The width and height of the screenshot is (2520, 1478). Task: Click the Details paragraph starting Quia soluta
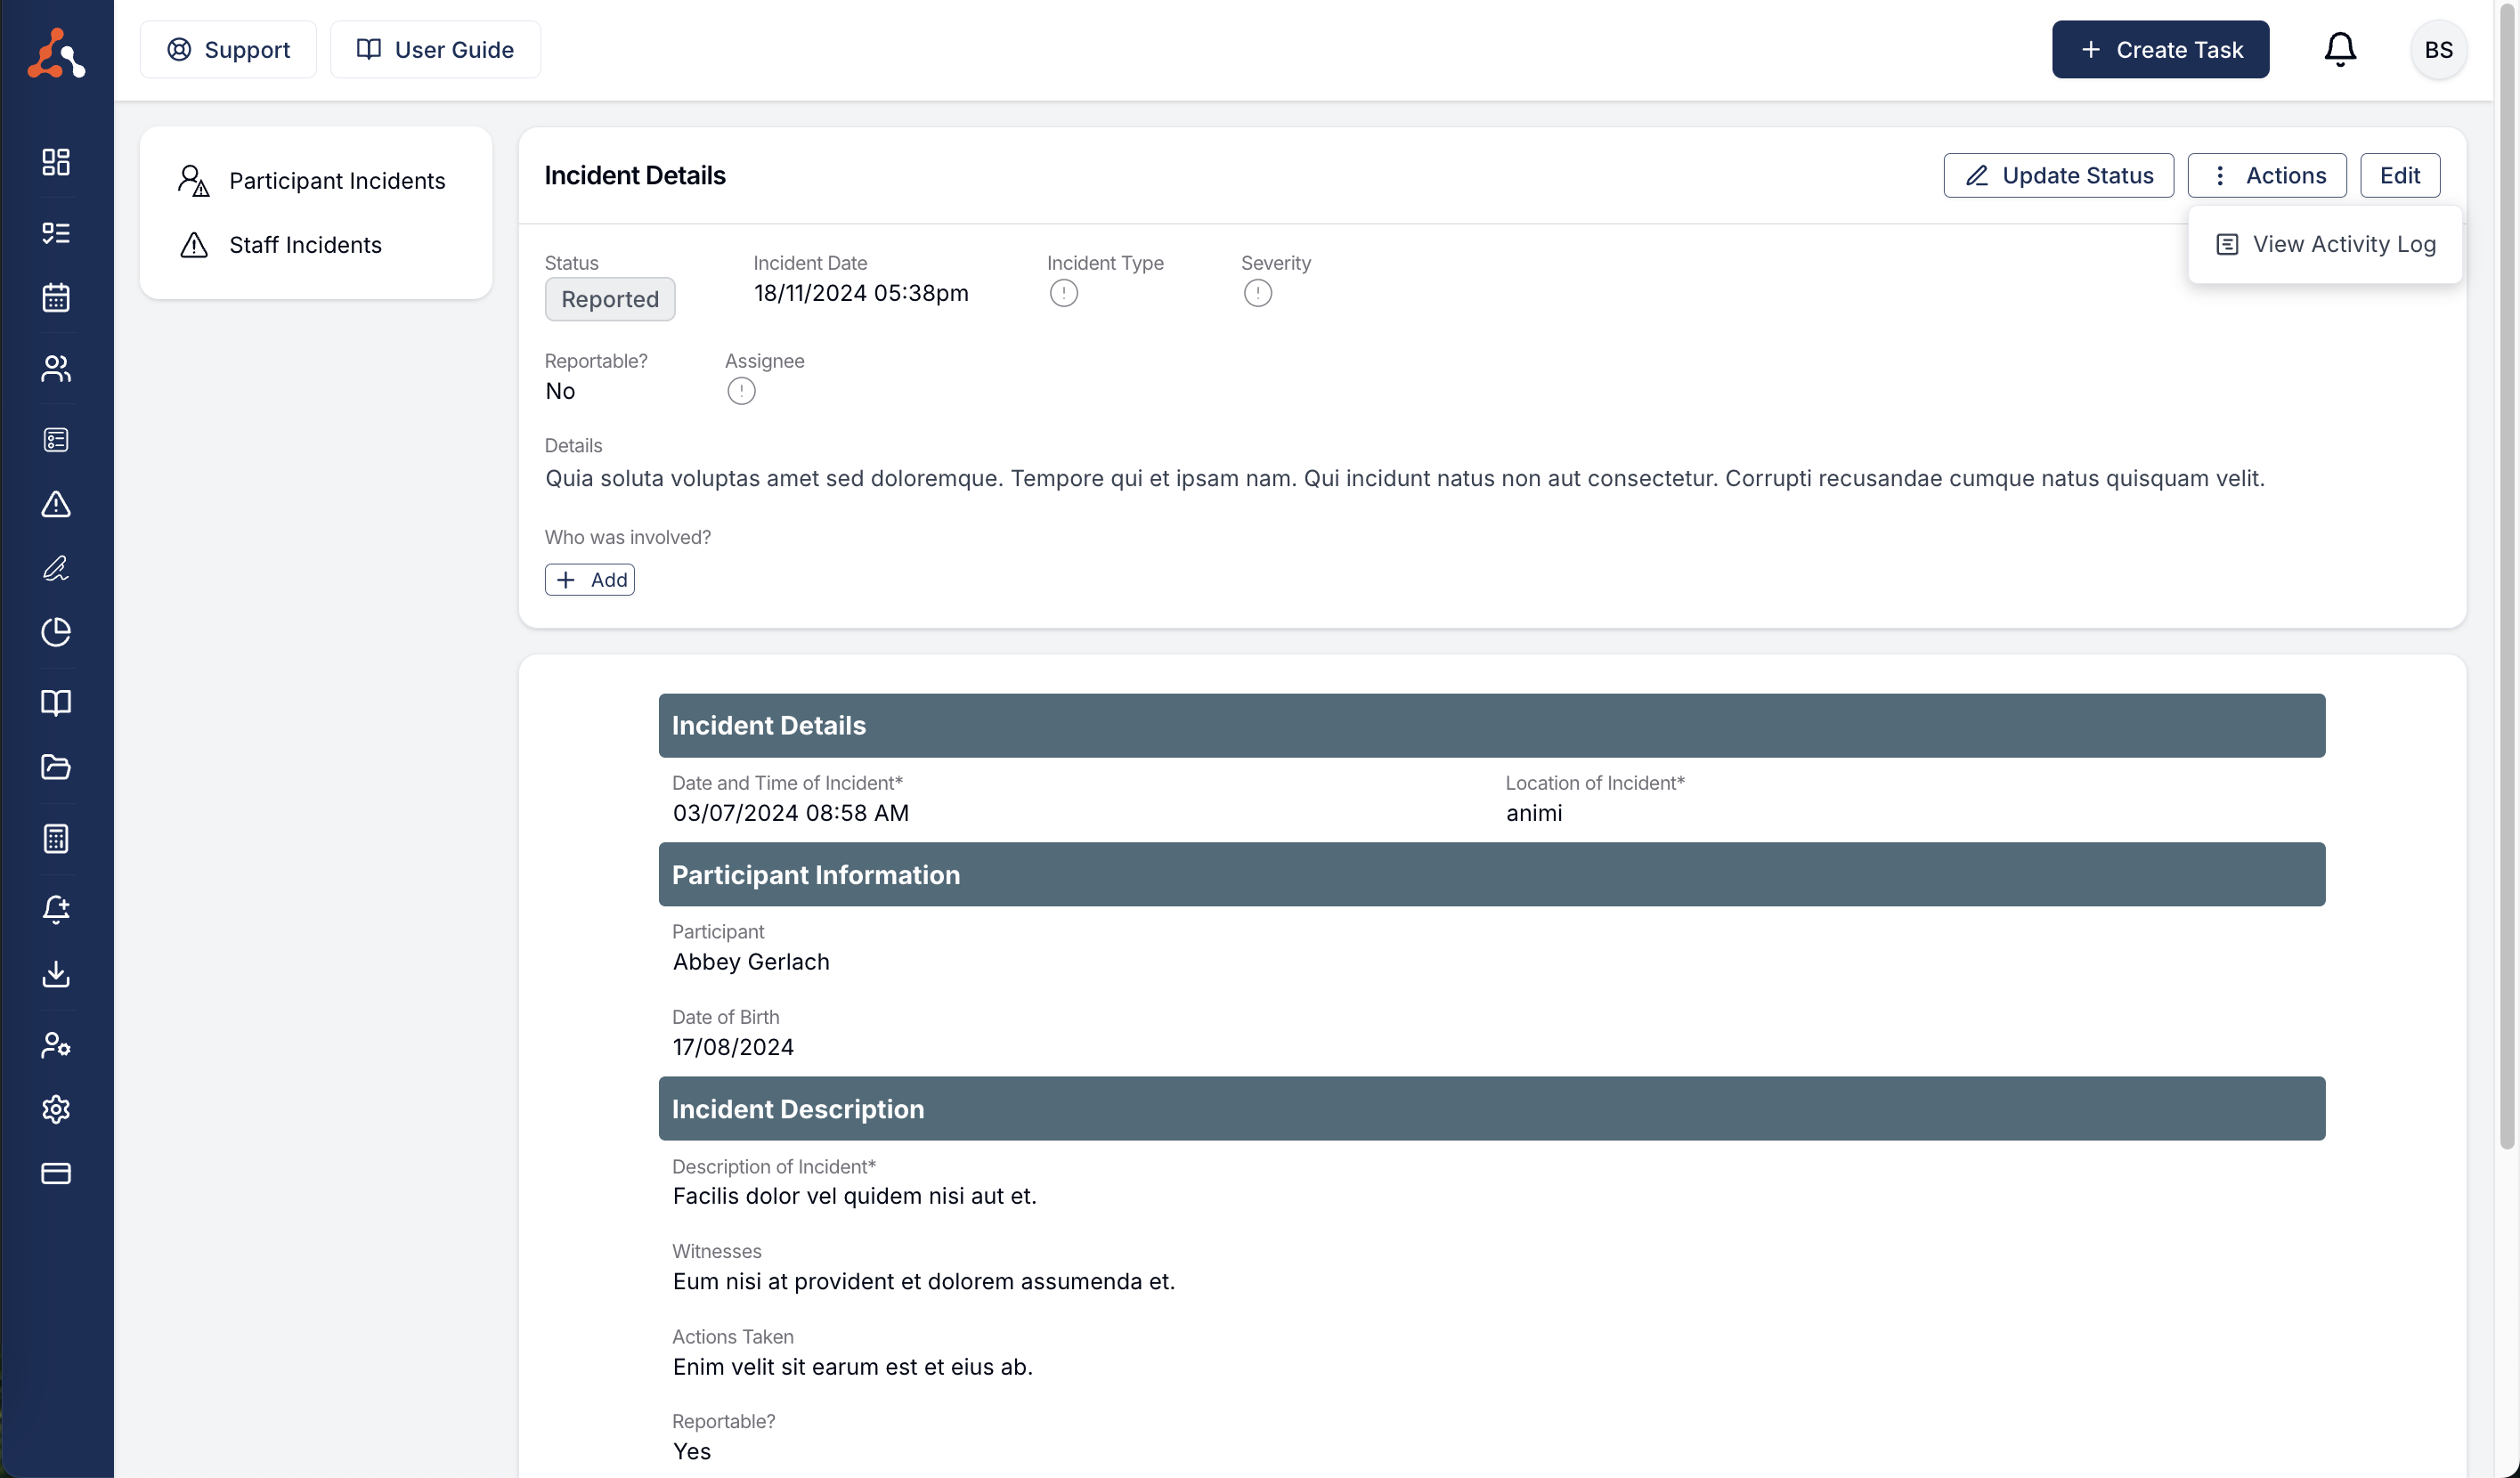[1405, 478]
